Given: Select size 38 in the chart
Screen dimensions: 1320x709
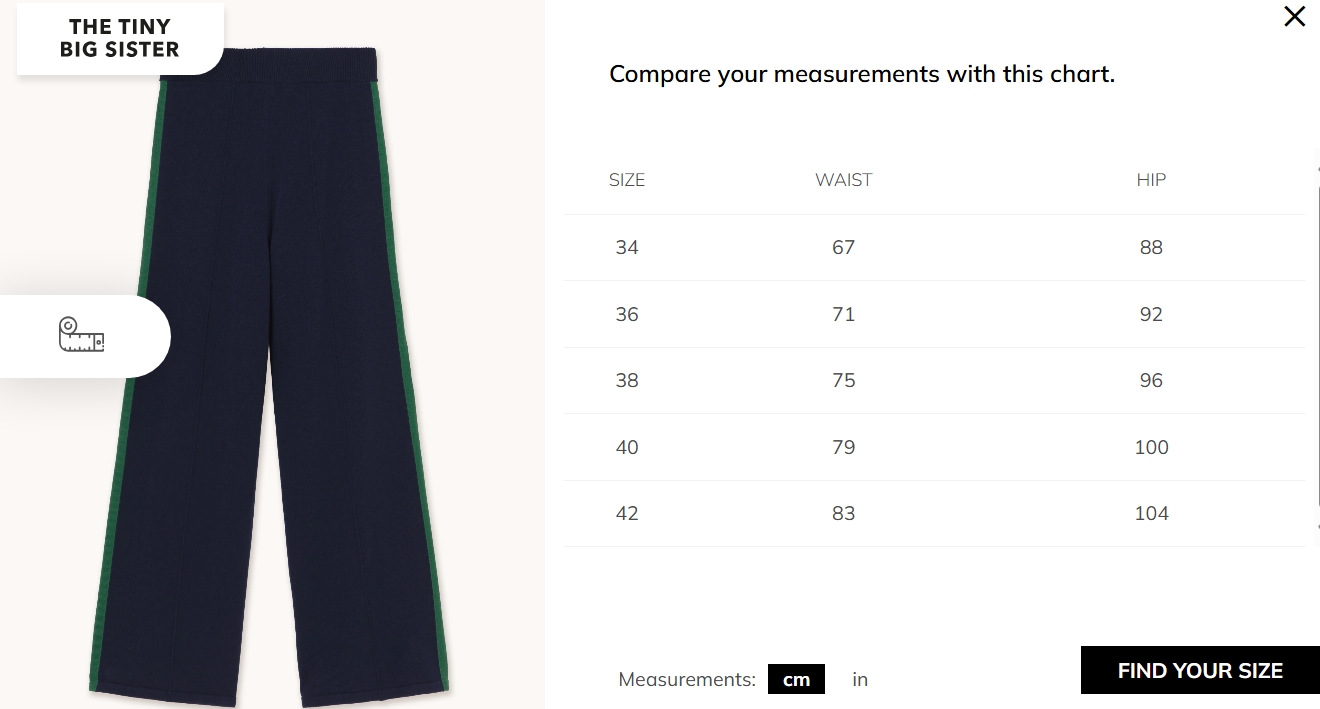Looking at the screenshot, I should 627,381.
